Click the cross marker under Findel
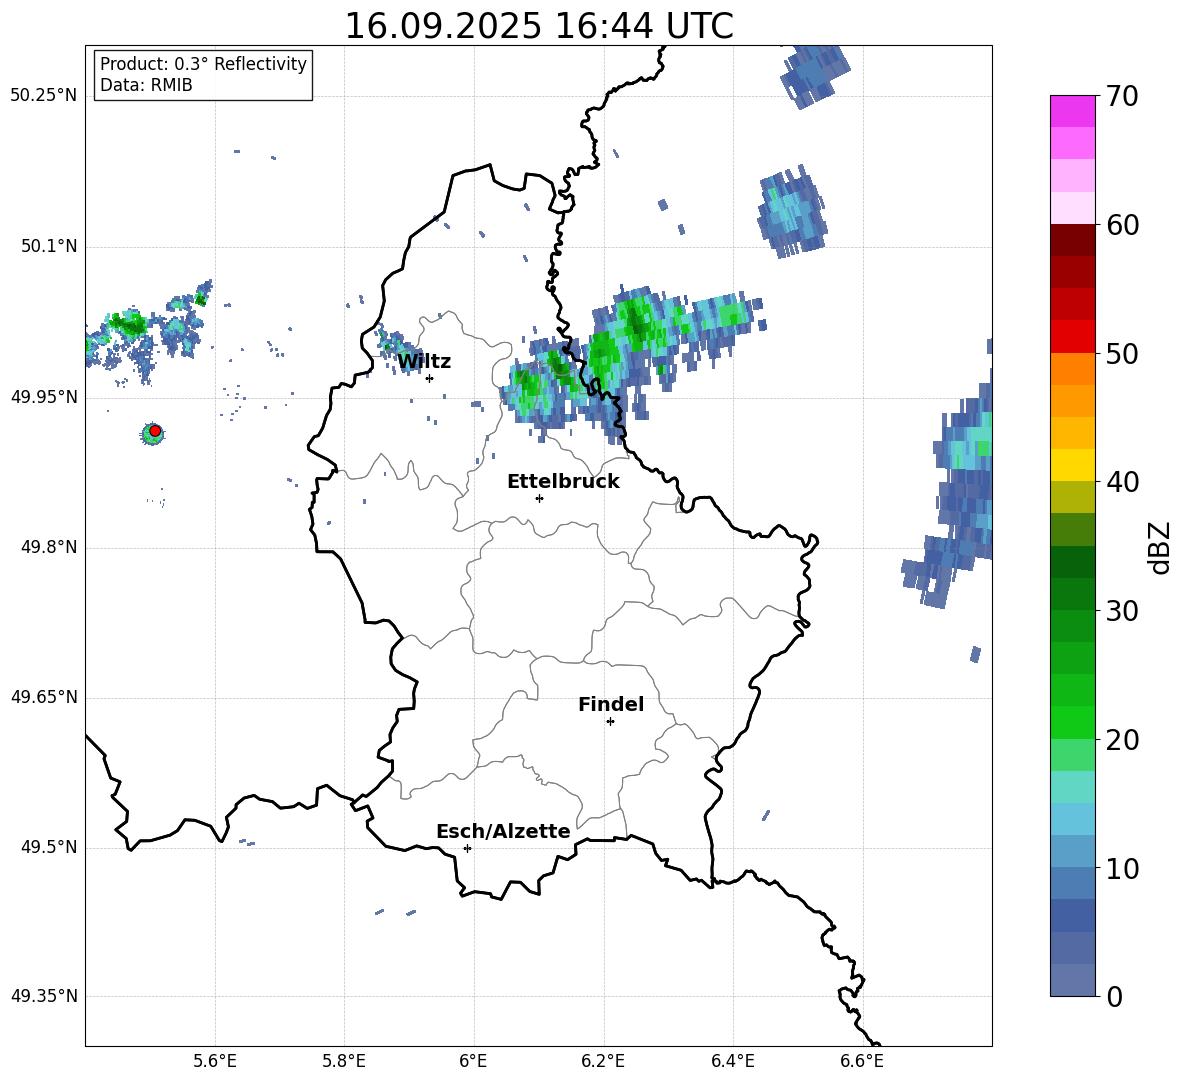Screen dimensions: 1184x1081 click(x=610, y=722)
